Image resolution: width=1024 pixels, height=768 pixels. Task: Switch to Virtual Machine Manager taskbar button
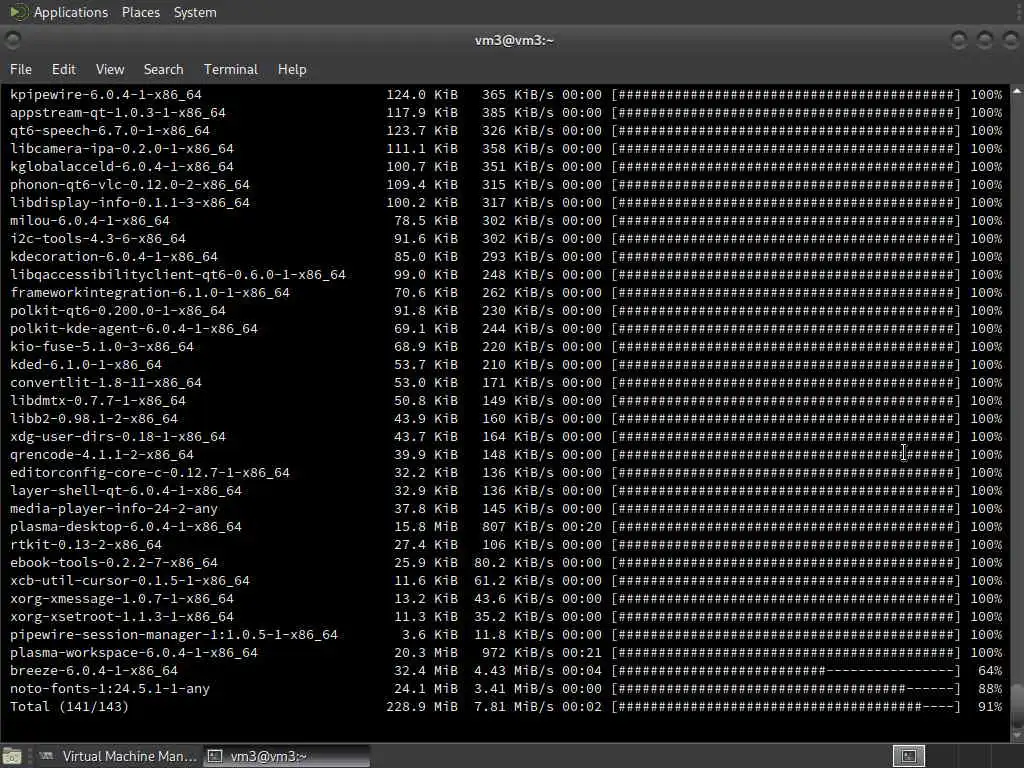[x=118, y=756]
